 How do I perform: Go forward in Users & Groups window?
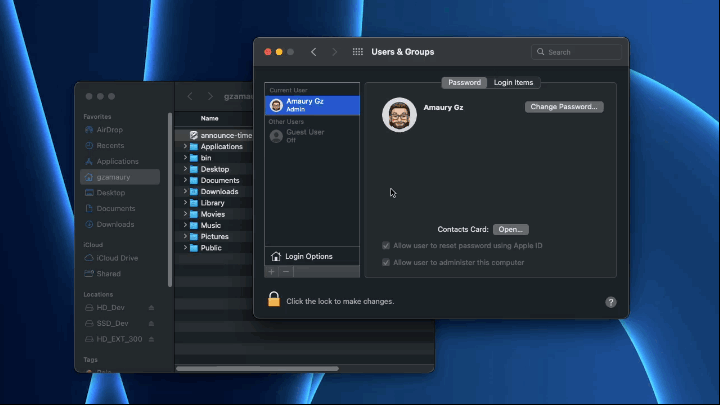334,52
